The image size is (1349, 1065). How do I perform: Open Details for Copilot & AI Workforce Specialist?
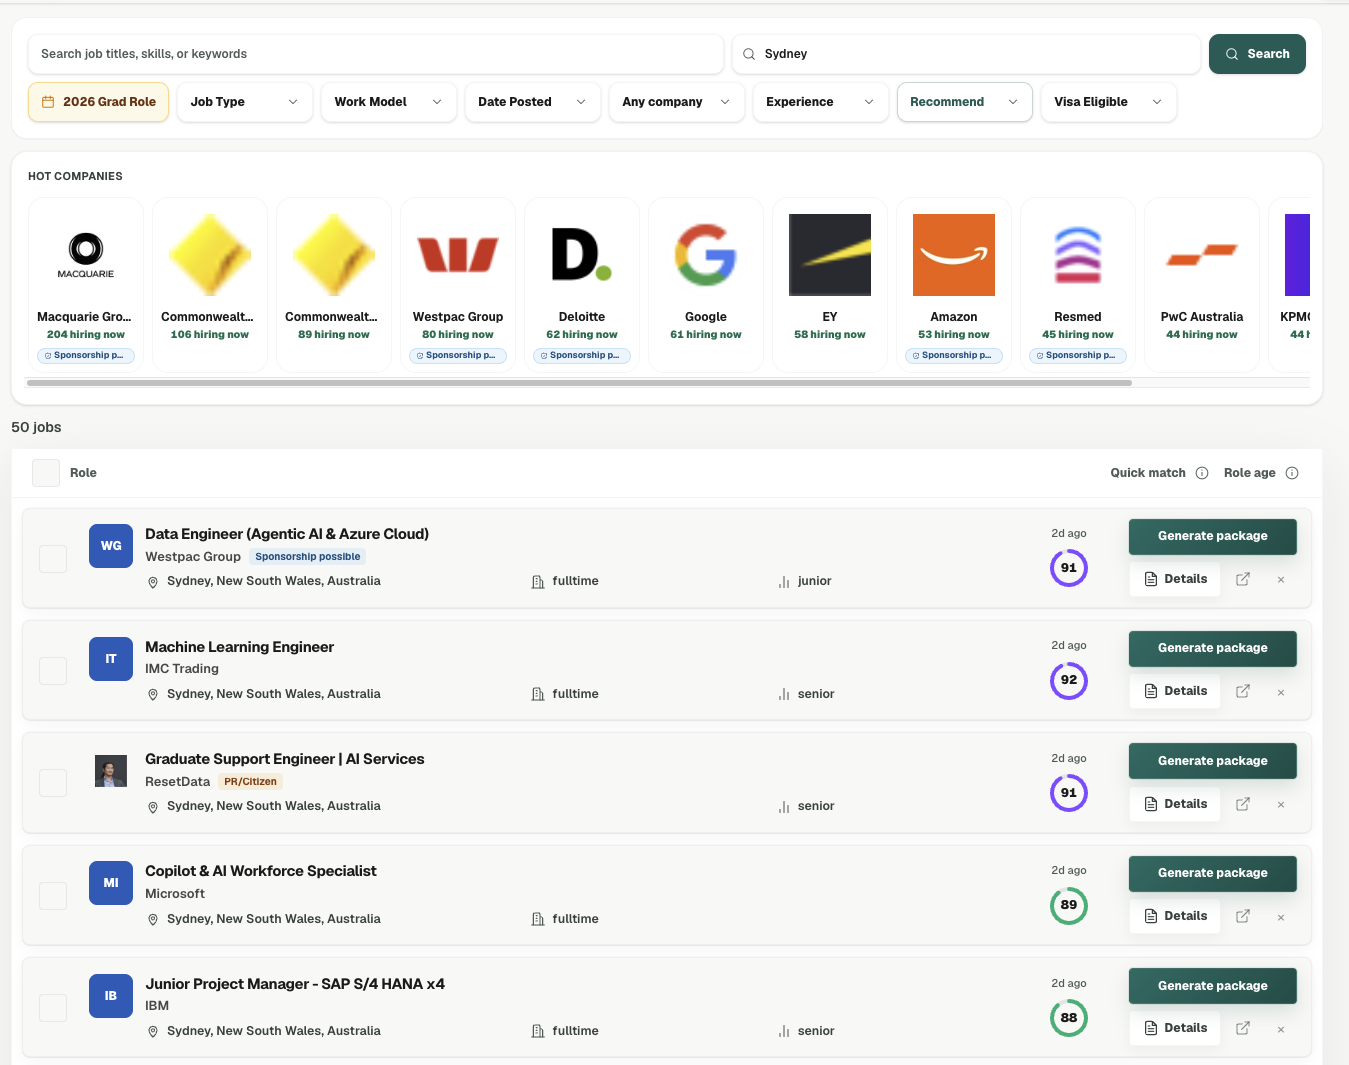(1175, 916)
